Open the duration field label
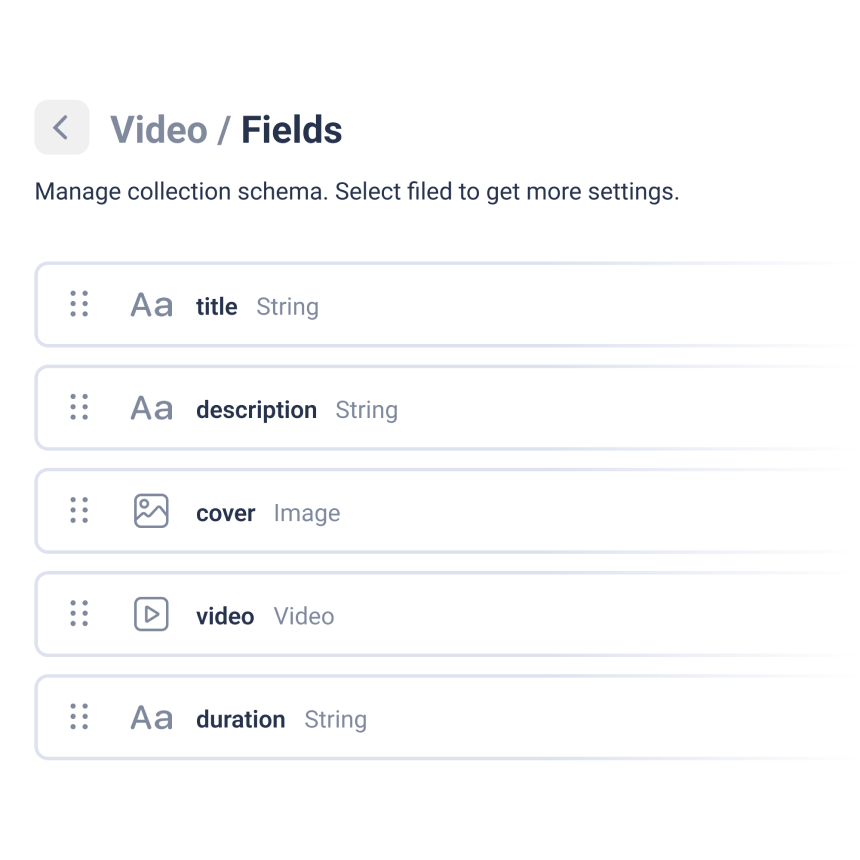This screenshot has height=860, width=860. coord(241,720)
